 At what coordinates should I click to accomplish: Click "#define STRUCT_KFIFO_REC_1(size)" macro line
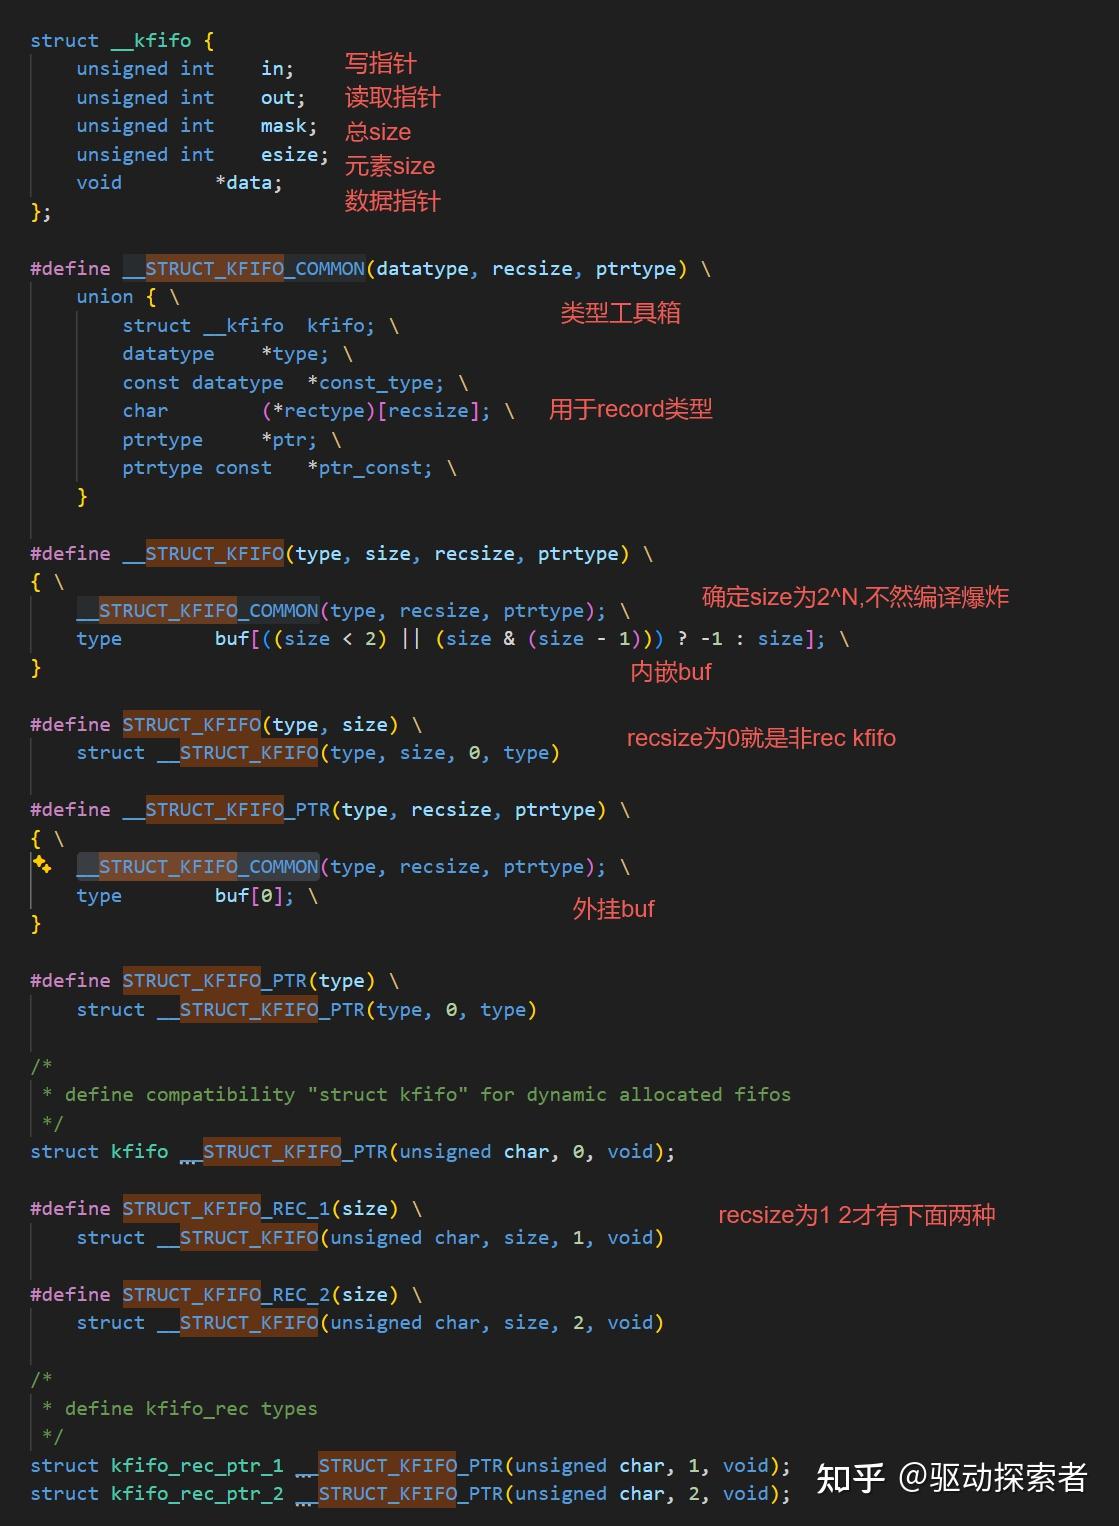(226, 1209)
